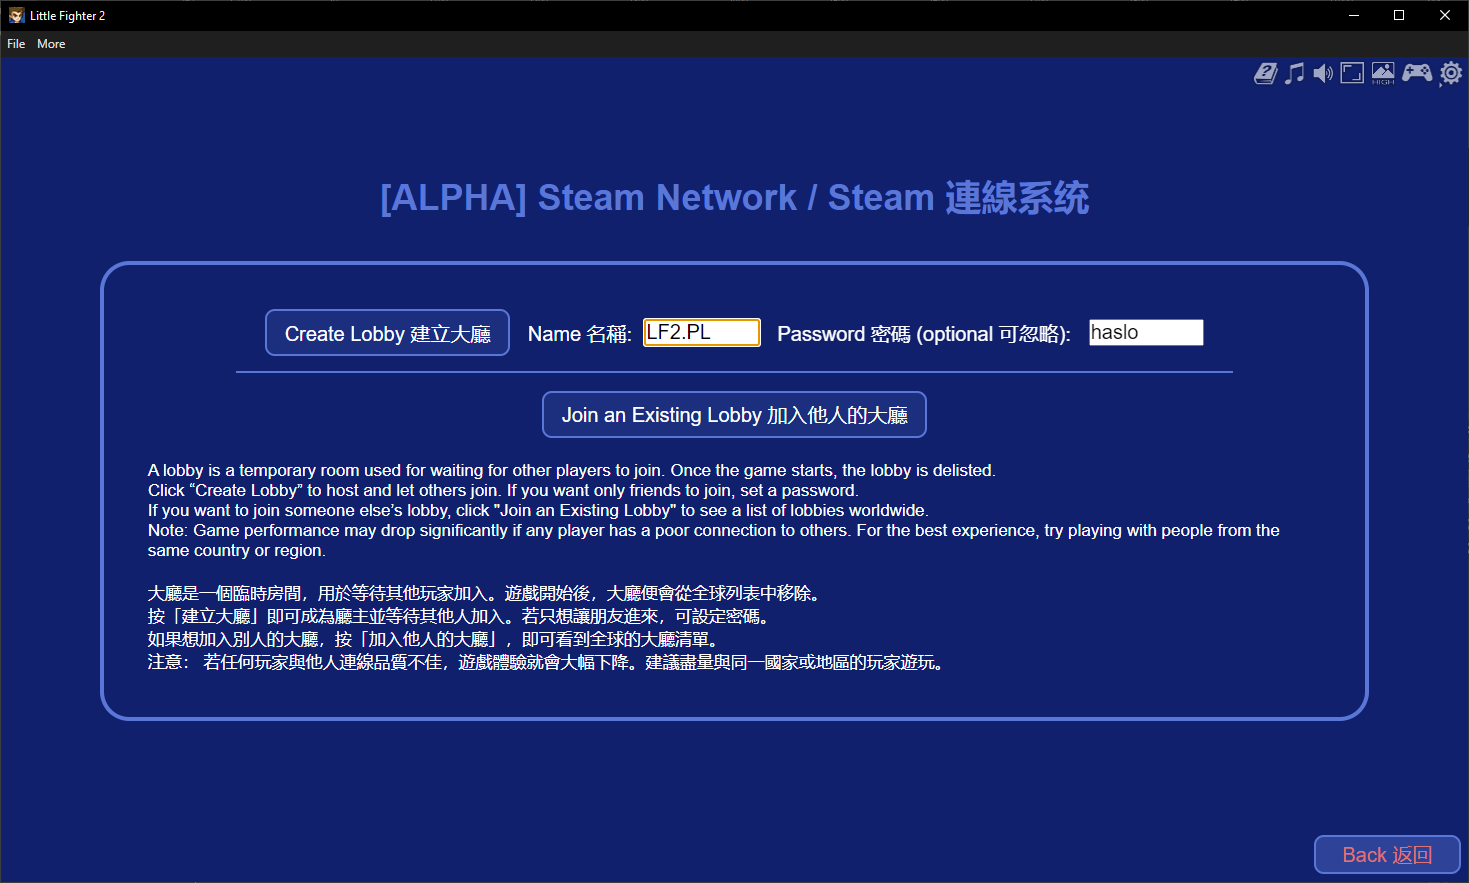
Task: Maximize the Little Fighter 2 window
Action: pyautogui.click(x=1399, y=15)
